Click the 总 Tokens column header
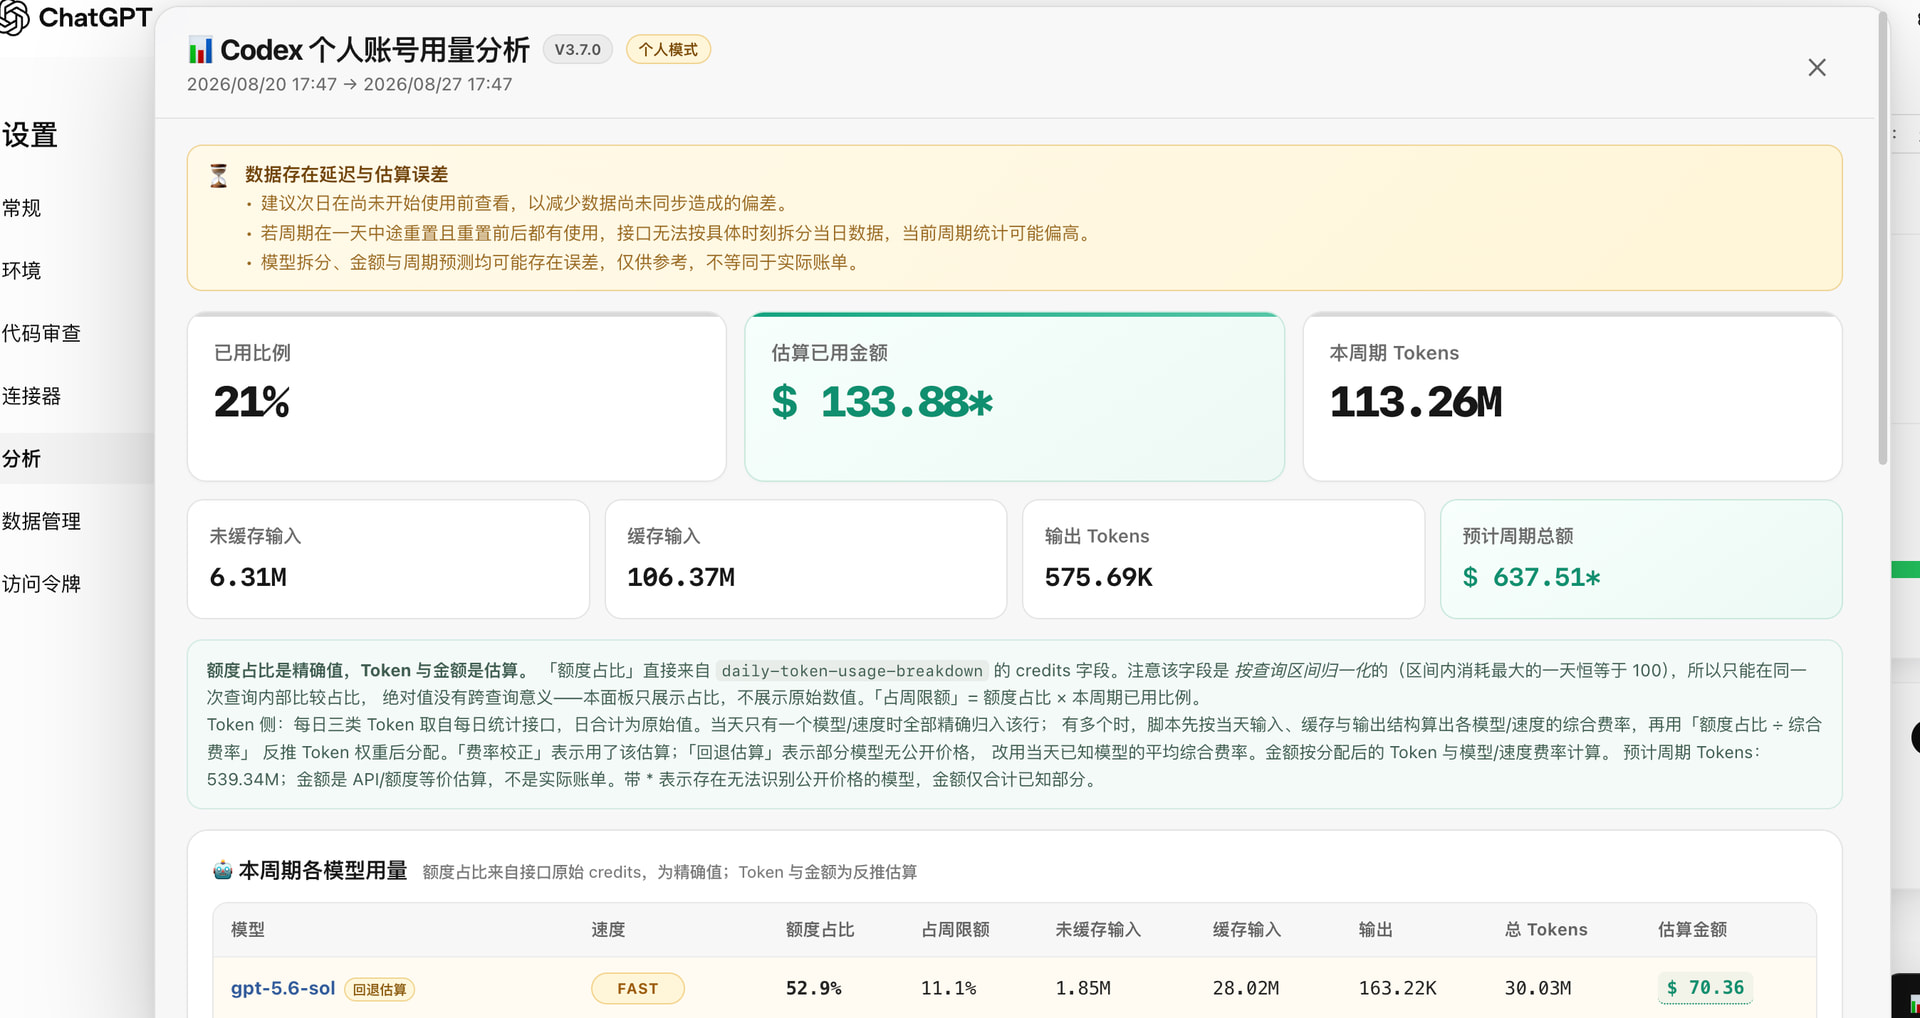 pos(1546,929)
